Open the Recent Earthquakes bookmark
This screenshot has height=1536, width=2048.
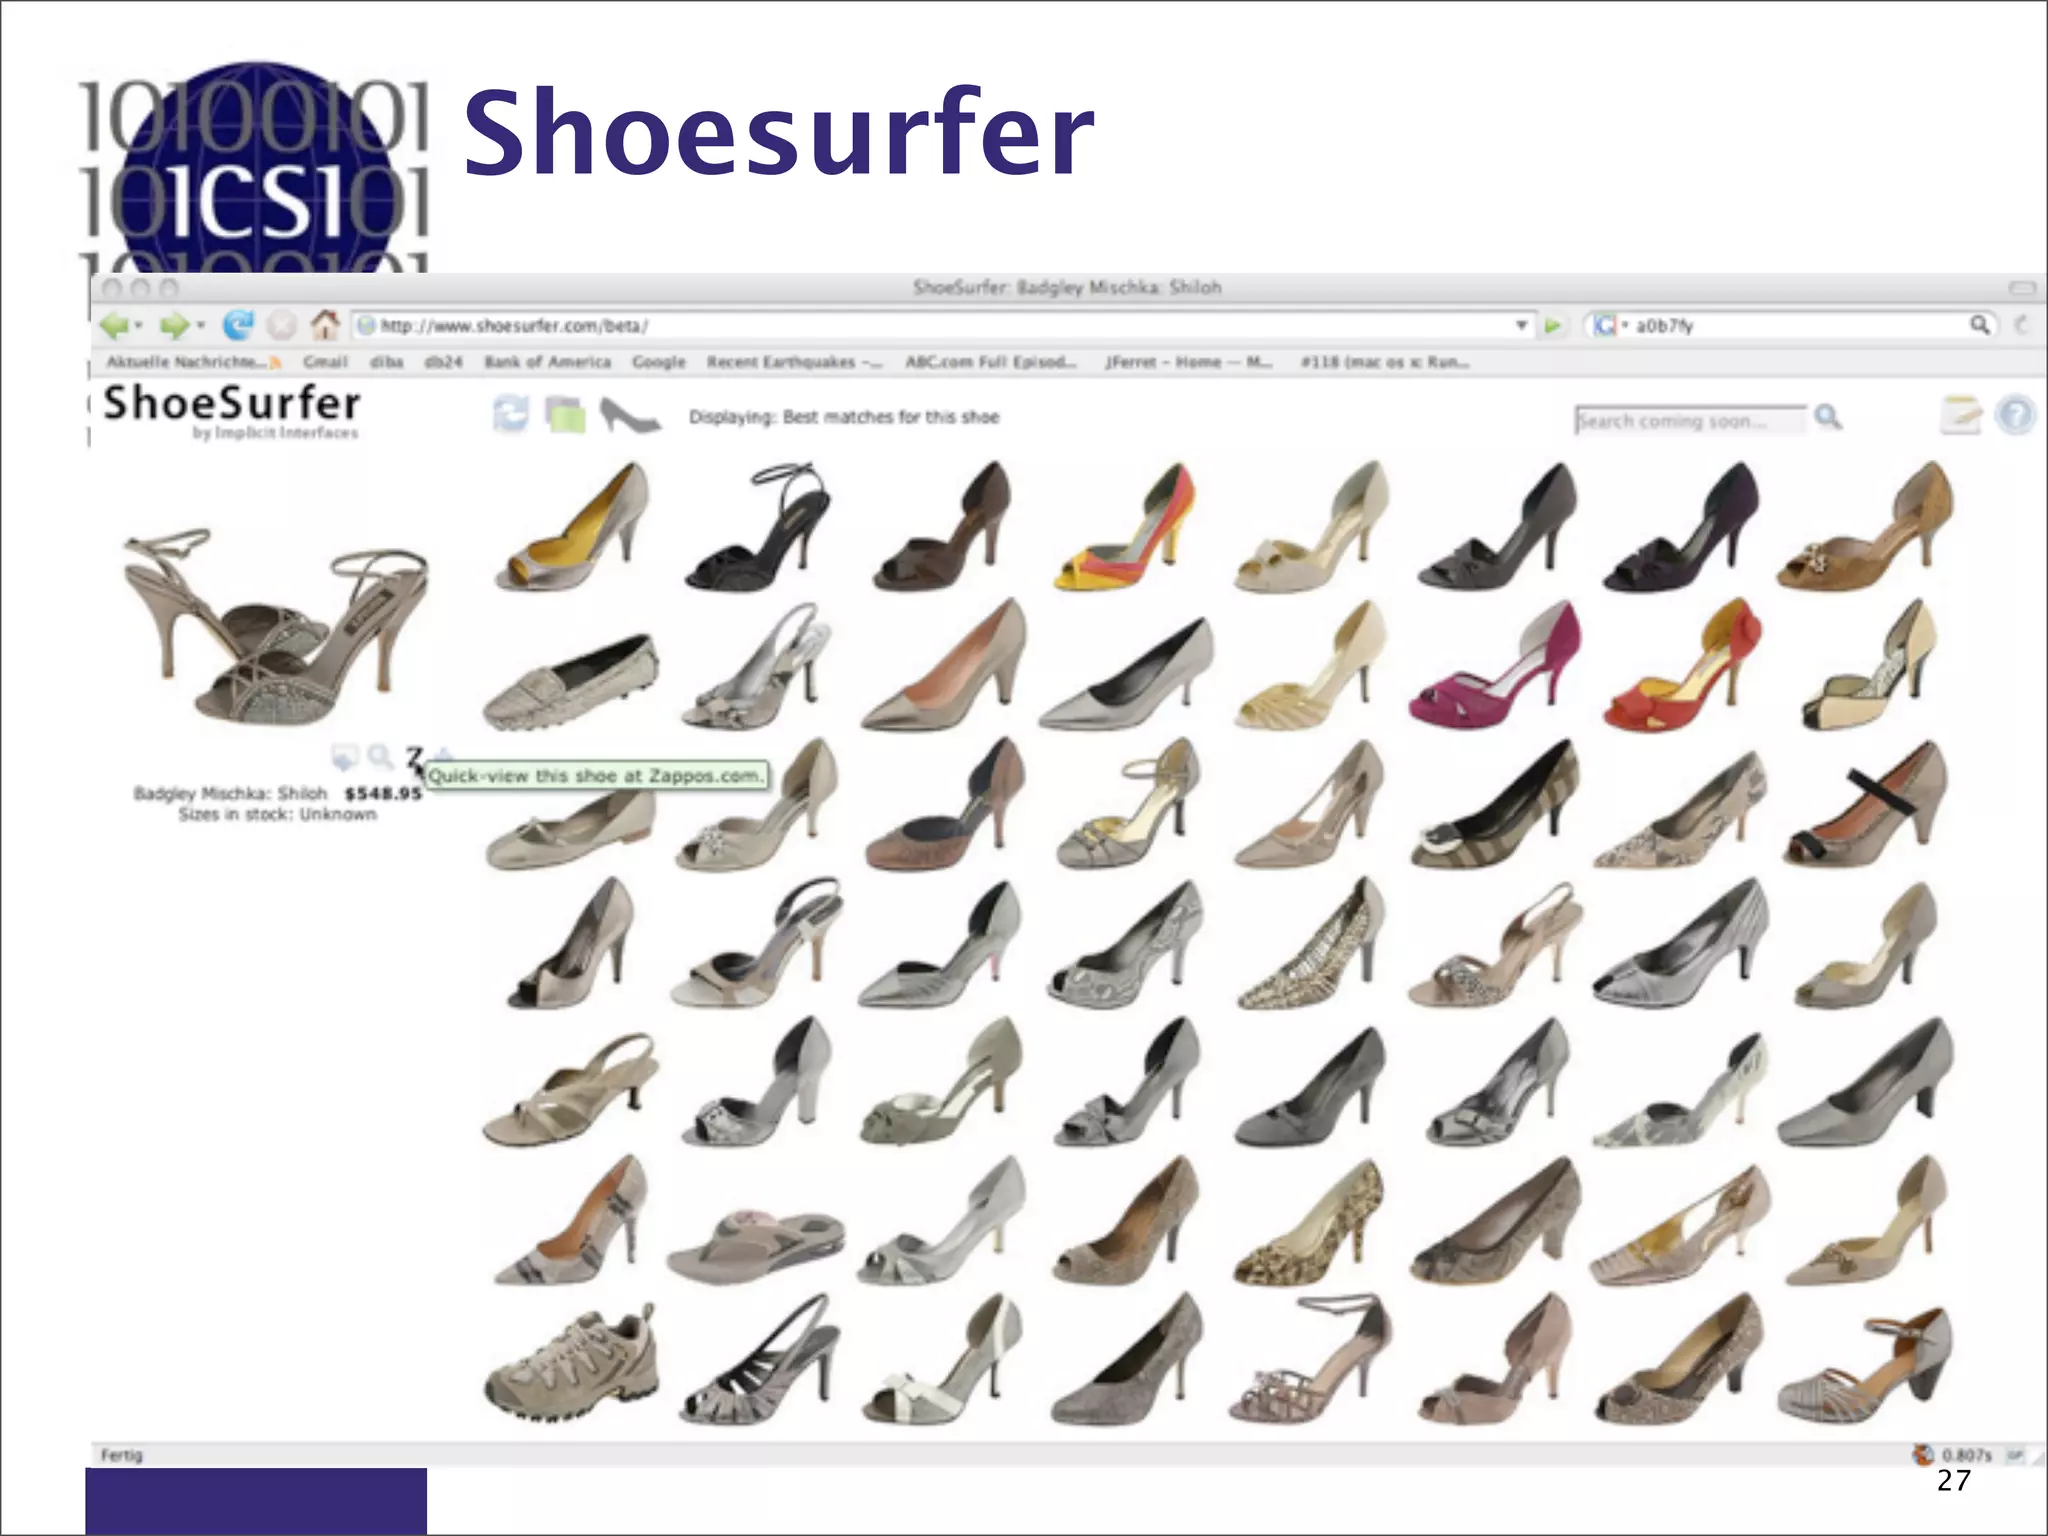(x=795, y=362)
